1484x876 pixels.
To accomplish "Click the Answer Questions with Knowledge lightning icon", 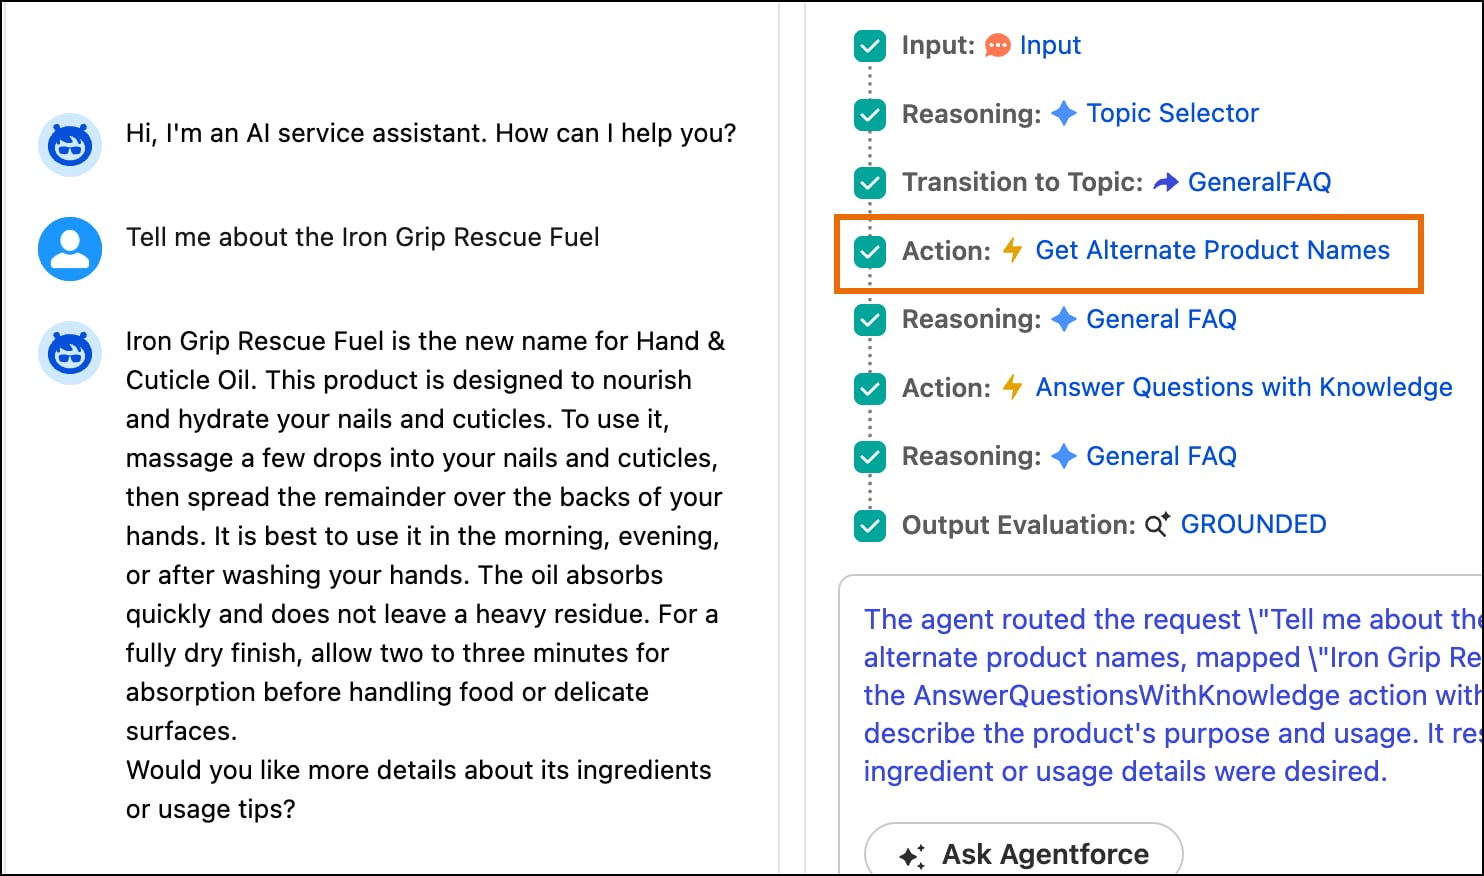I will click(x=1012, y=387).
